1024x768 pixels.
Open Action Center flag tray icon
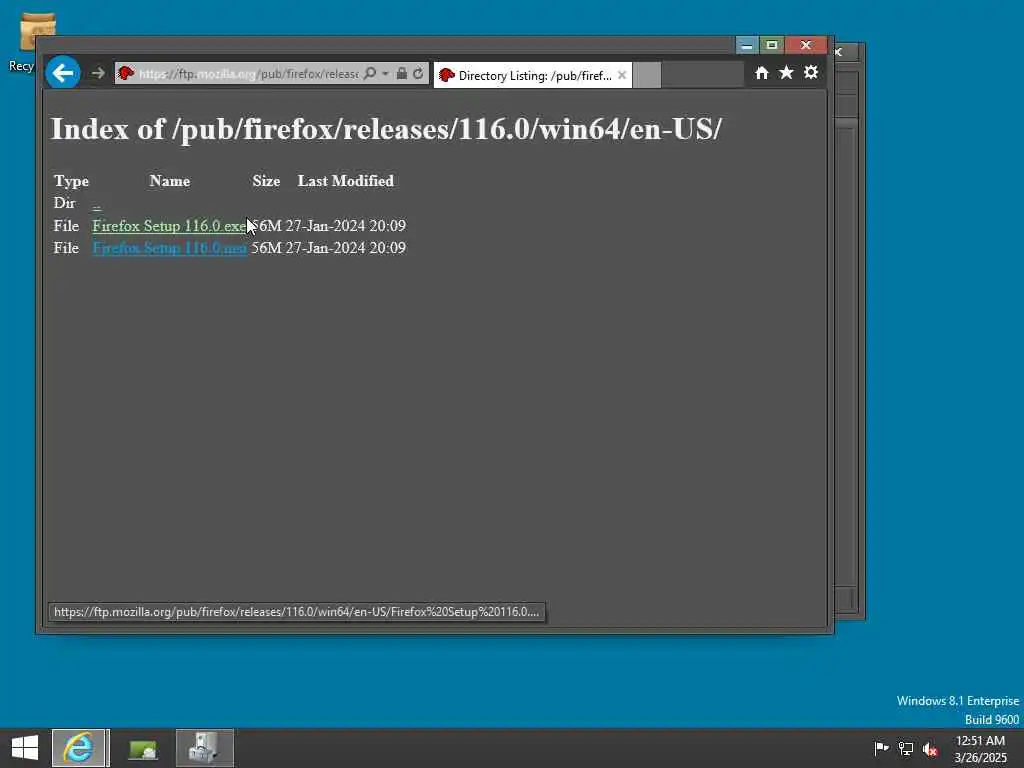point(881,748)
